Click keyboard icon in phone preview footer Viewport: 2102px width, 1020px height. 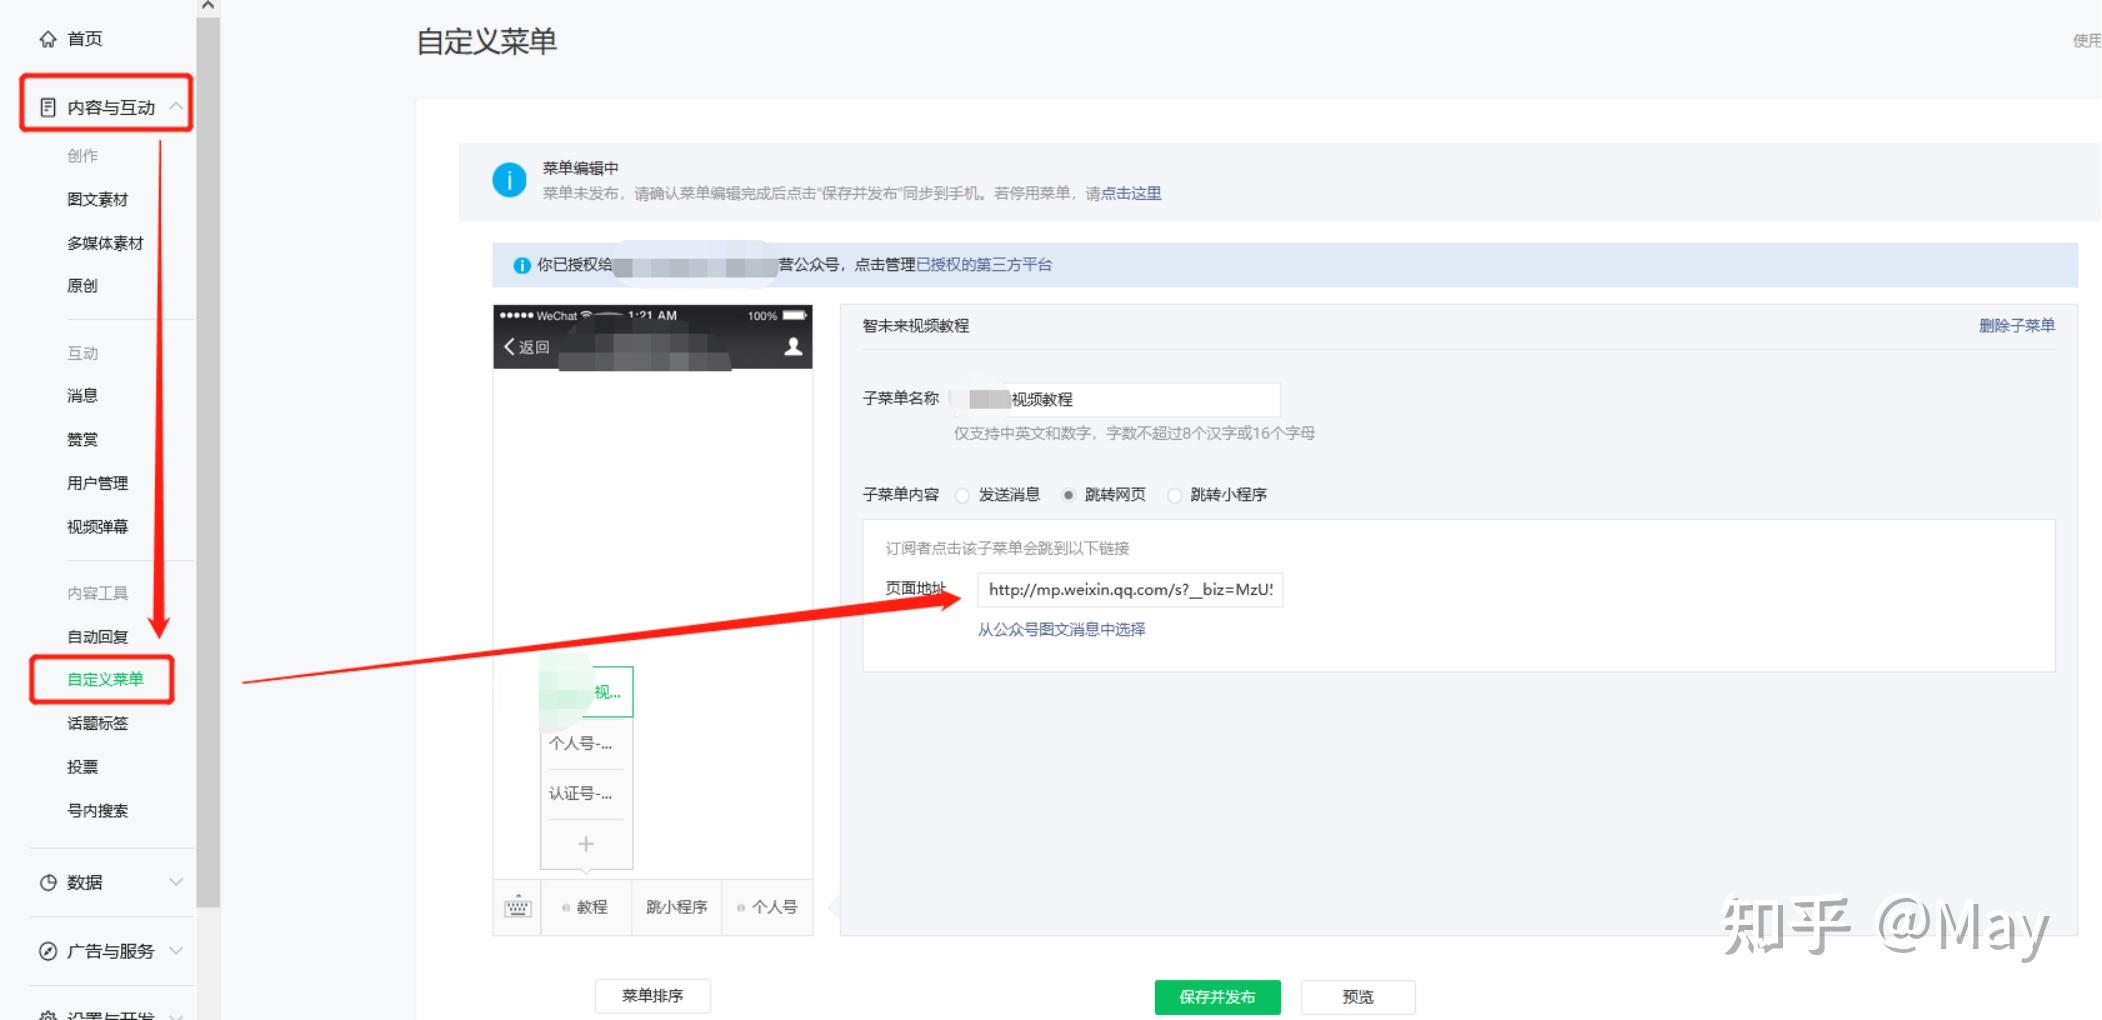point(518,907)
